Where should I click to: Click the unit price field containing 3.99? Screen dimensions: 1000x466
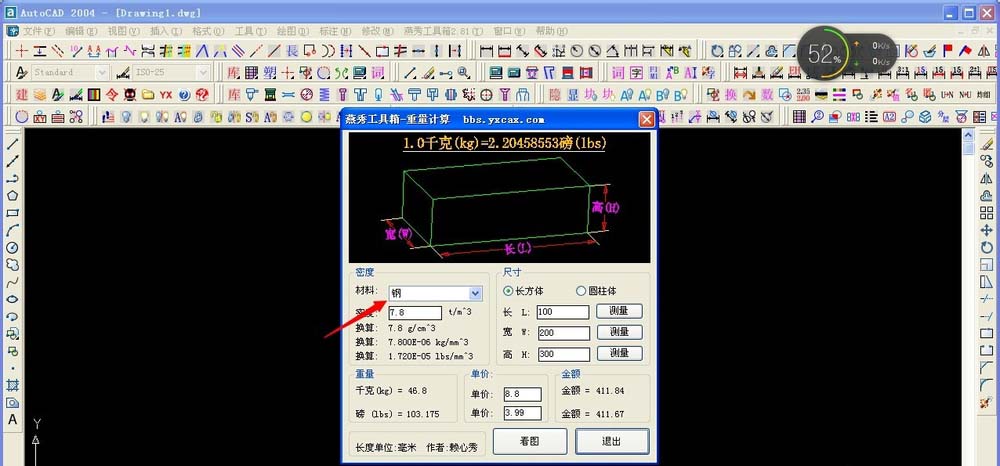point(522,413)
